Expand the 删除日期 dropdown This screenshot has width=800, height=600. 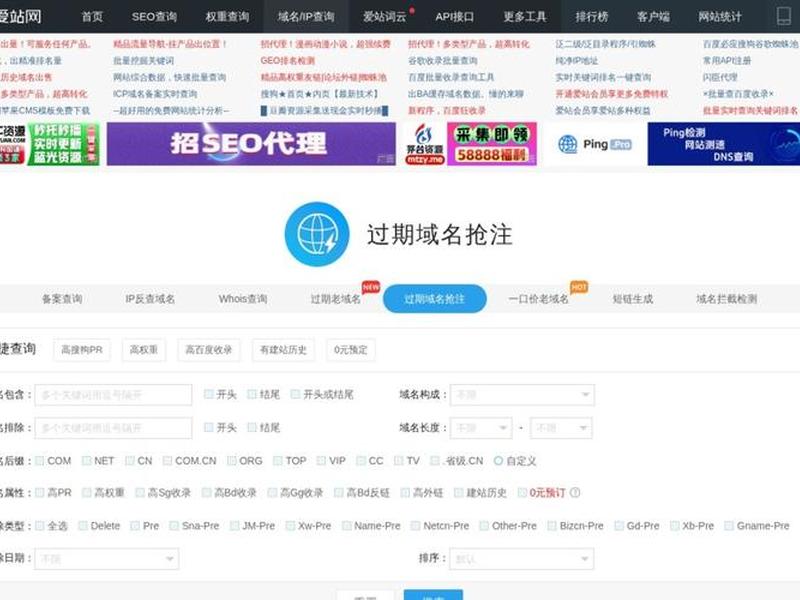click(x=107, y=559)
